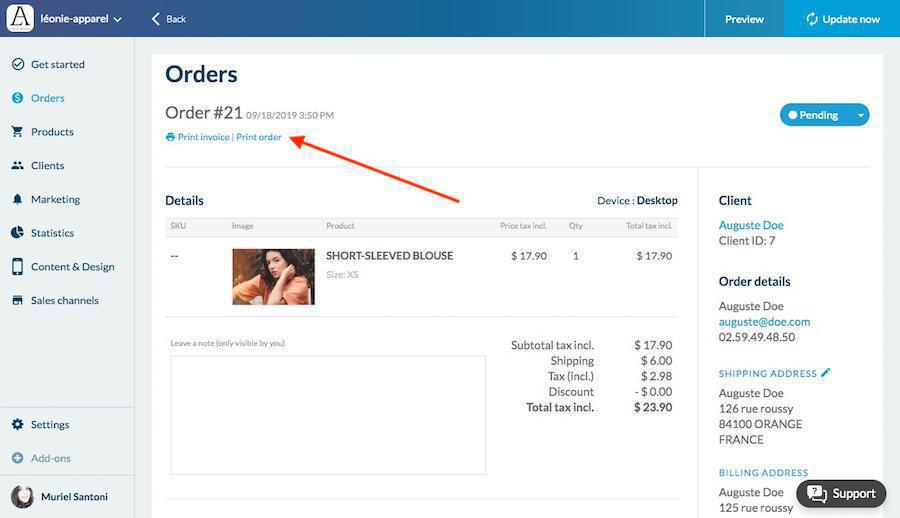Click the Get started checkmark icon

tap(18, 64)
